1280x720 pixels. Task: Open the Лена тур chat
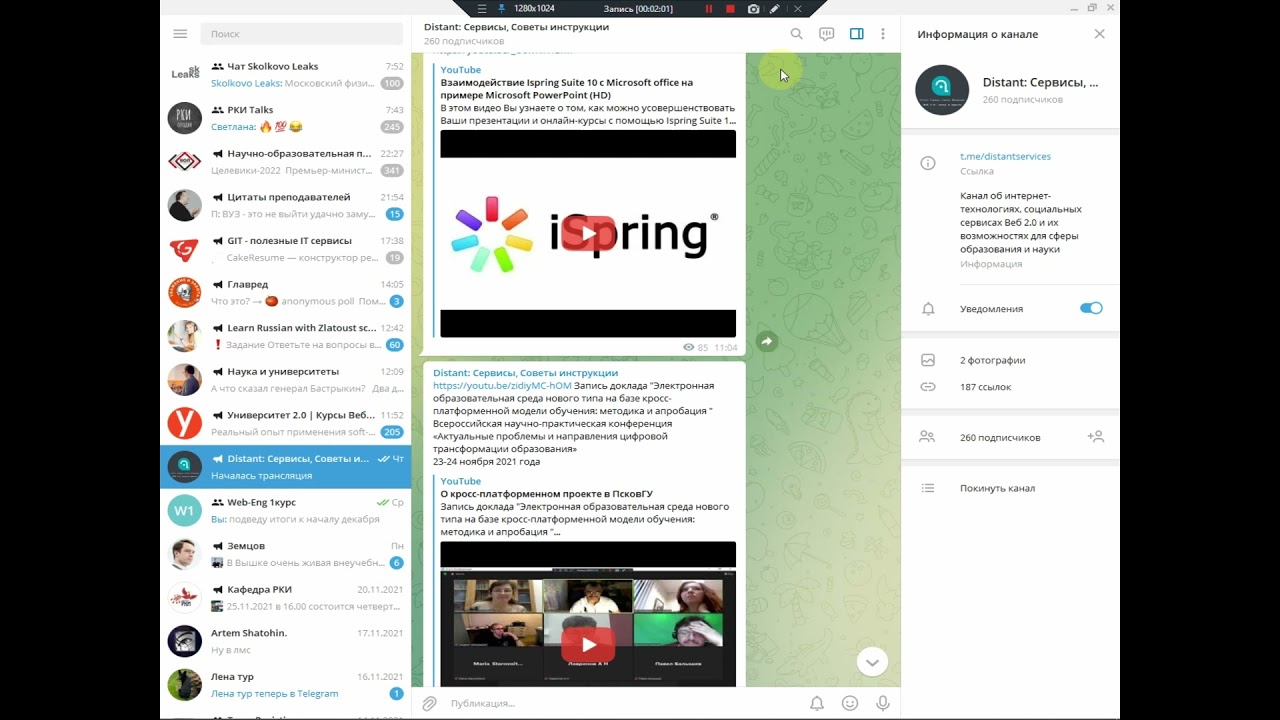[285, 685]
